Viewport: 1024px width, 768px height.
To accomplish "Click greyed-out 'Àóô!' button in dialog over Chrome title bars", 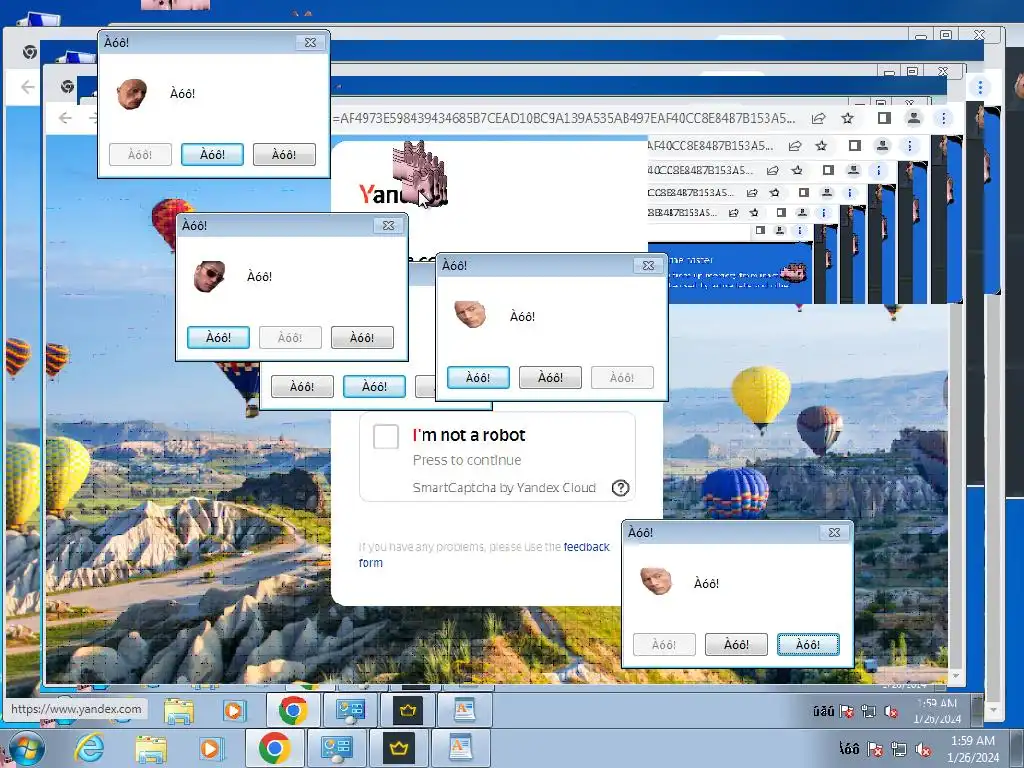I will click(140, 155).
